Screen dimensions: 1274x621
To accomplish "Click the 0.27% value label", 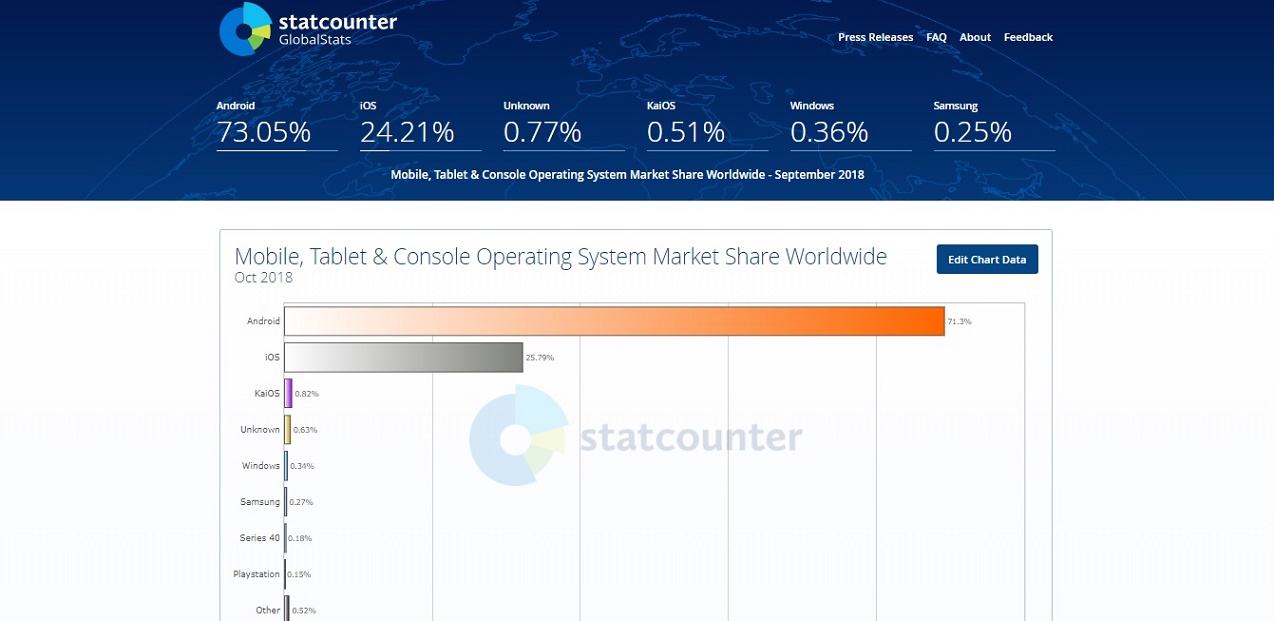I will click(300, 502).
